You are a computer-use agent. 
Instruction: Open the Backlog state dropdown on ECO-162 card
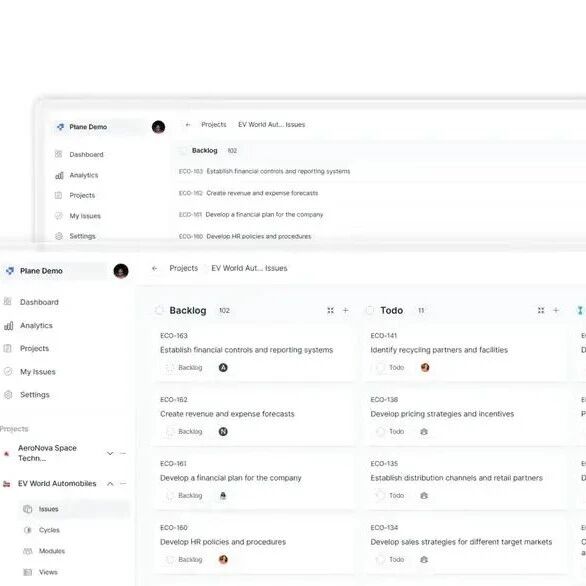184,432
